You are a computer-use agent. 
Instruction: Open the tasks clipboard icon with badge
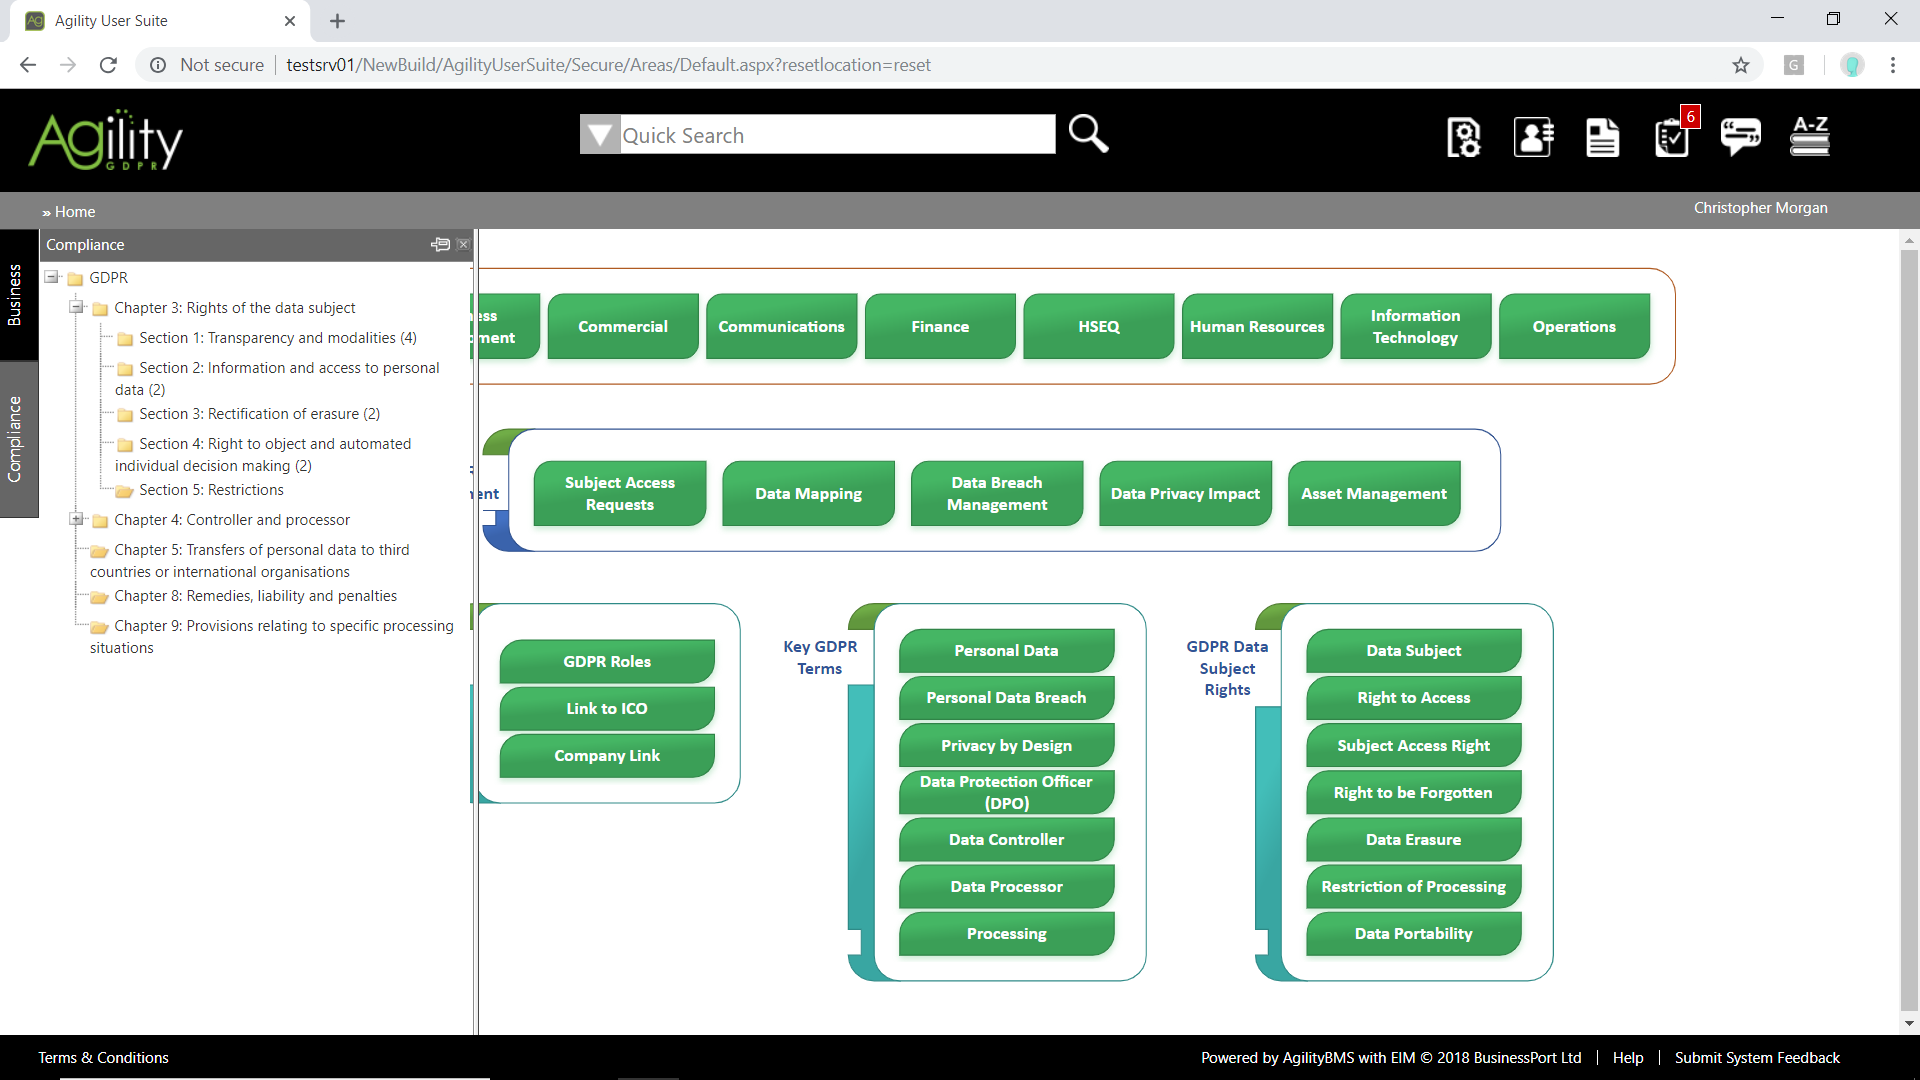coord(1672,137)
